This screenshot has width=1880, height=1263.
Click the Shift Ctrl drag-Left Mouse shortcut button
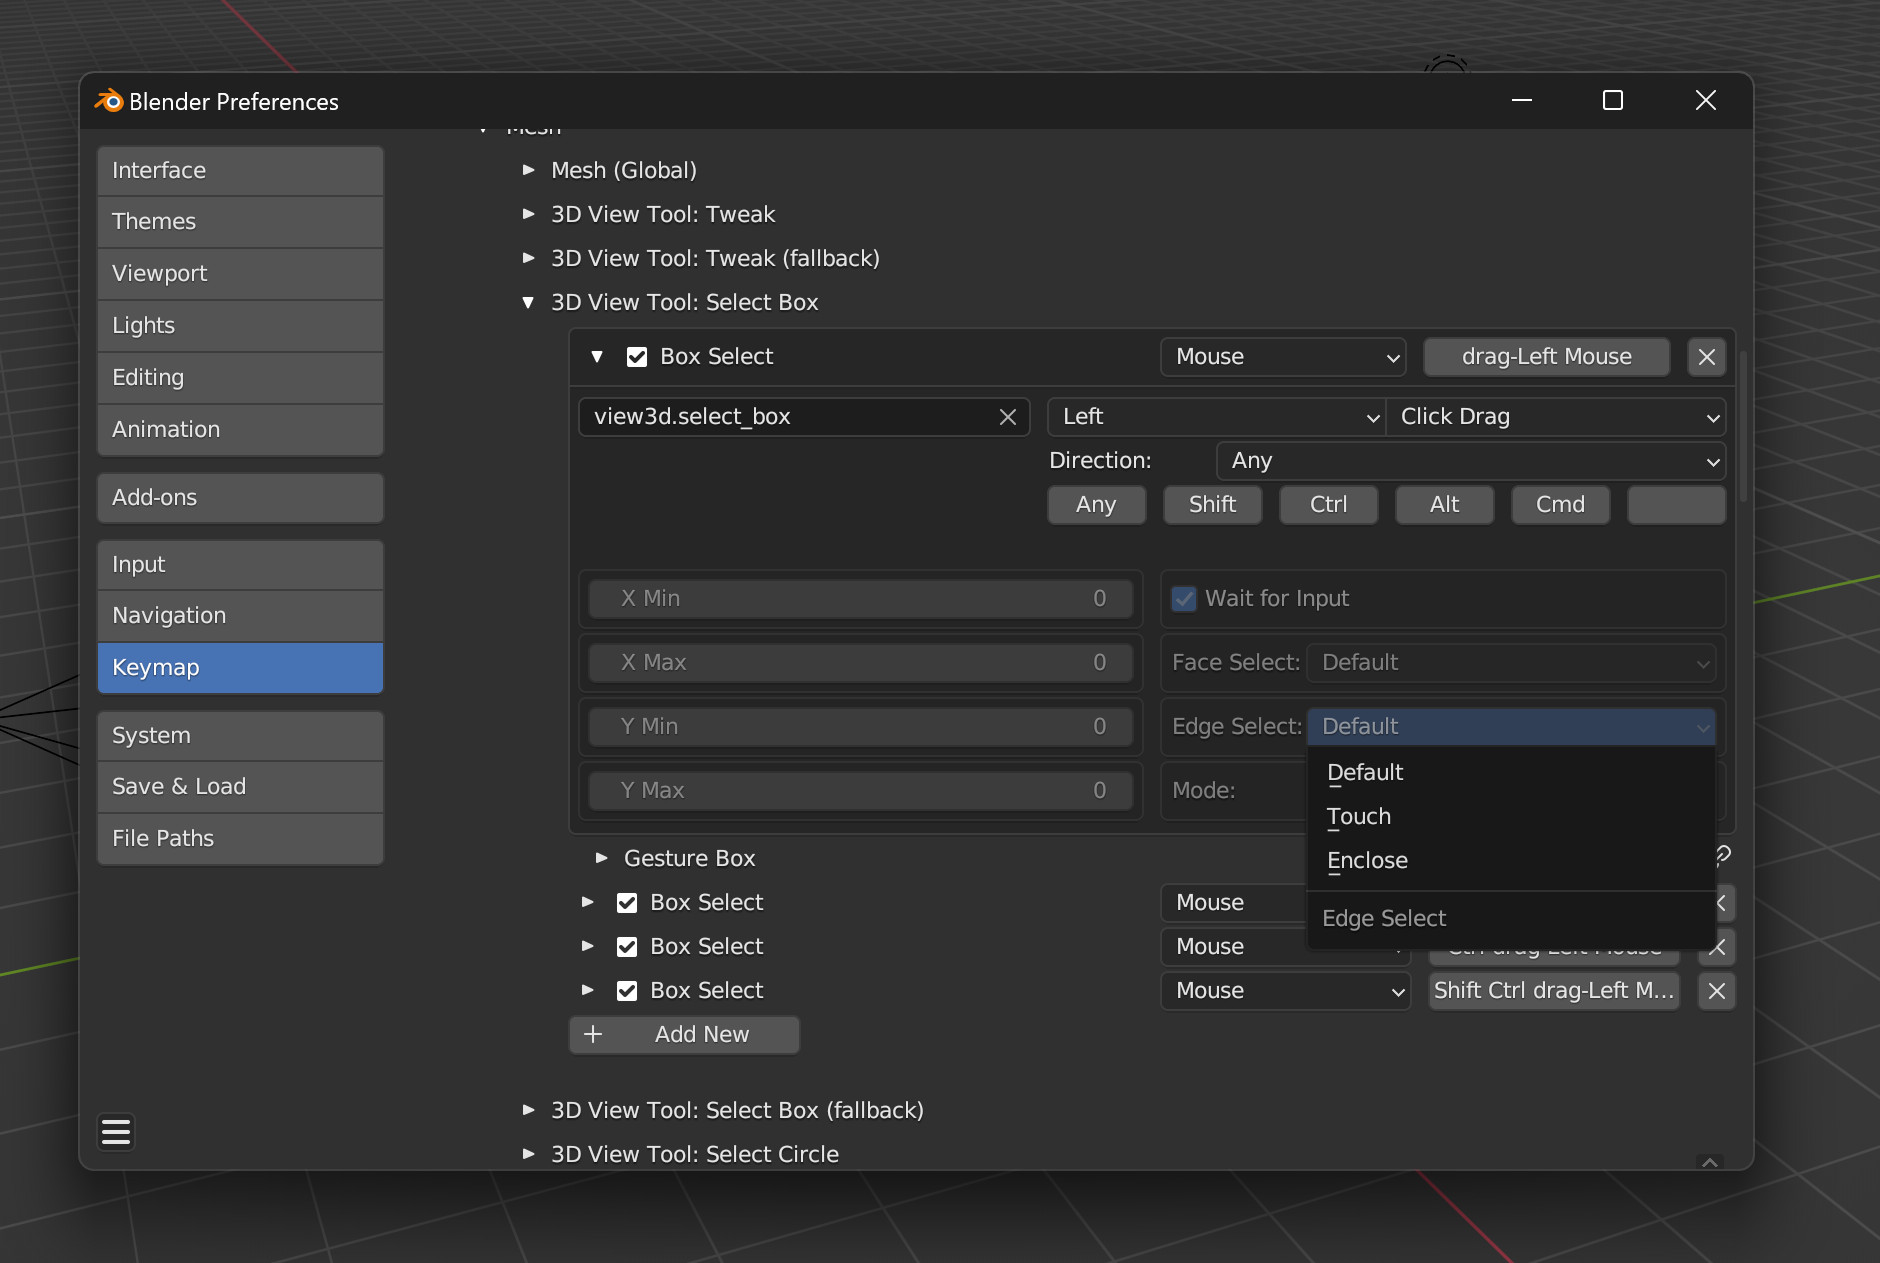click(x=1554, y=991)
